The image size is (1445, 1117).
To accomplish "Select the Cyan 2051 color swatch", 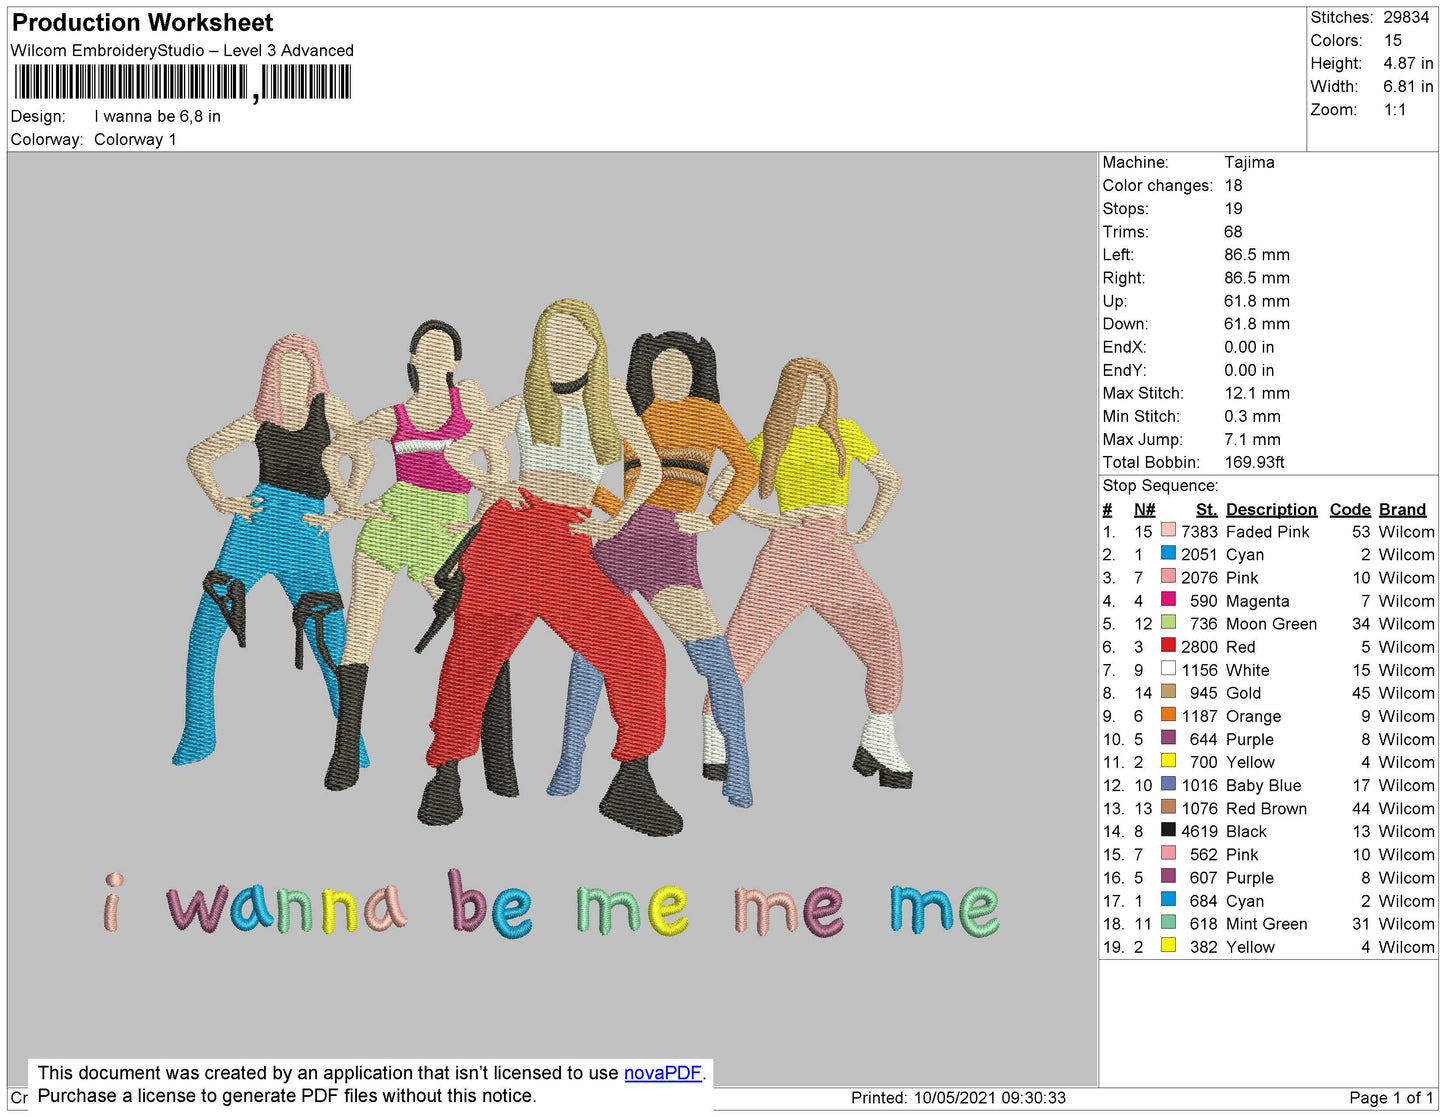I will (x=1168, y=552).
